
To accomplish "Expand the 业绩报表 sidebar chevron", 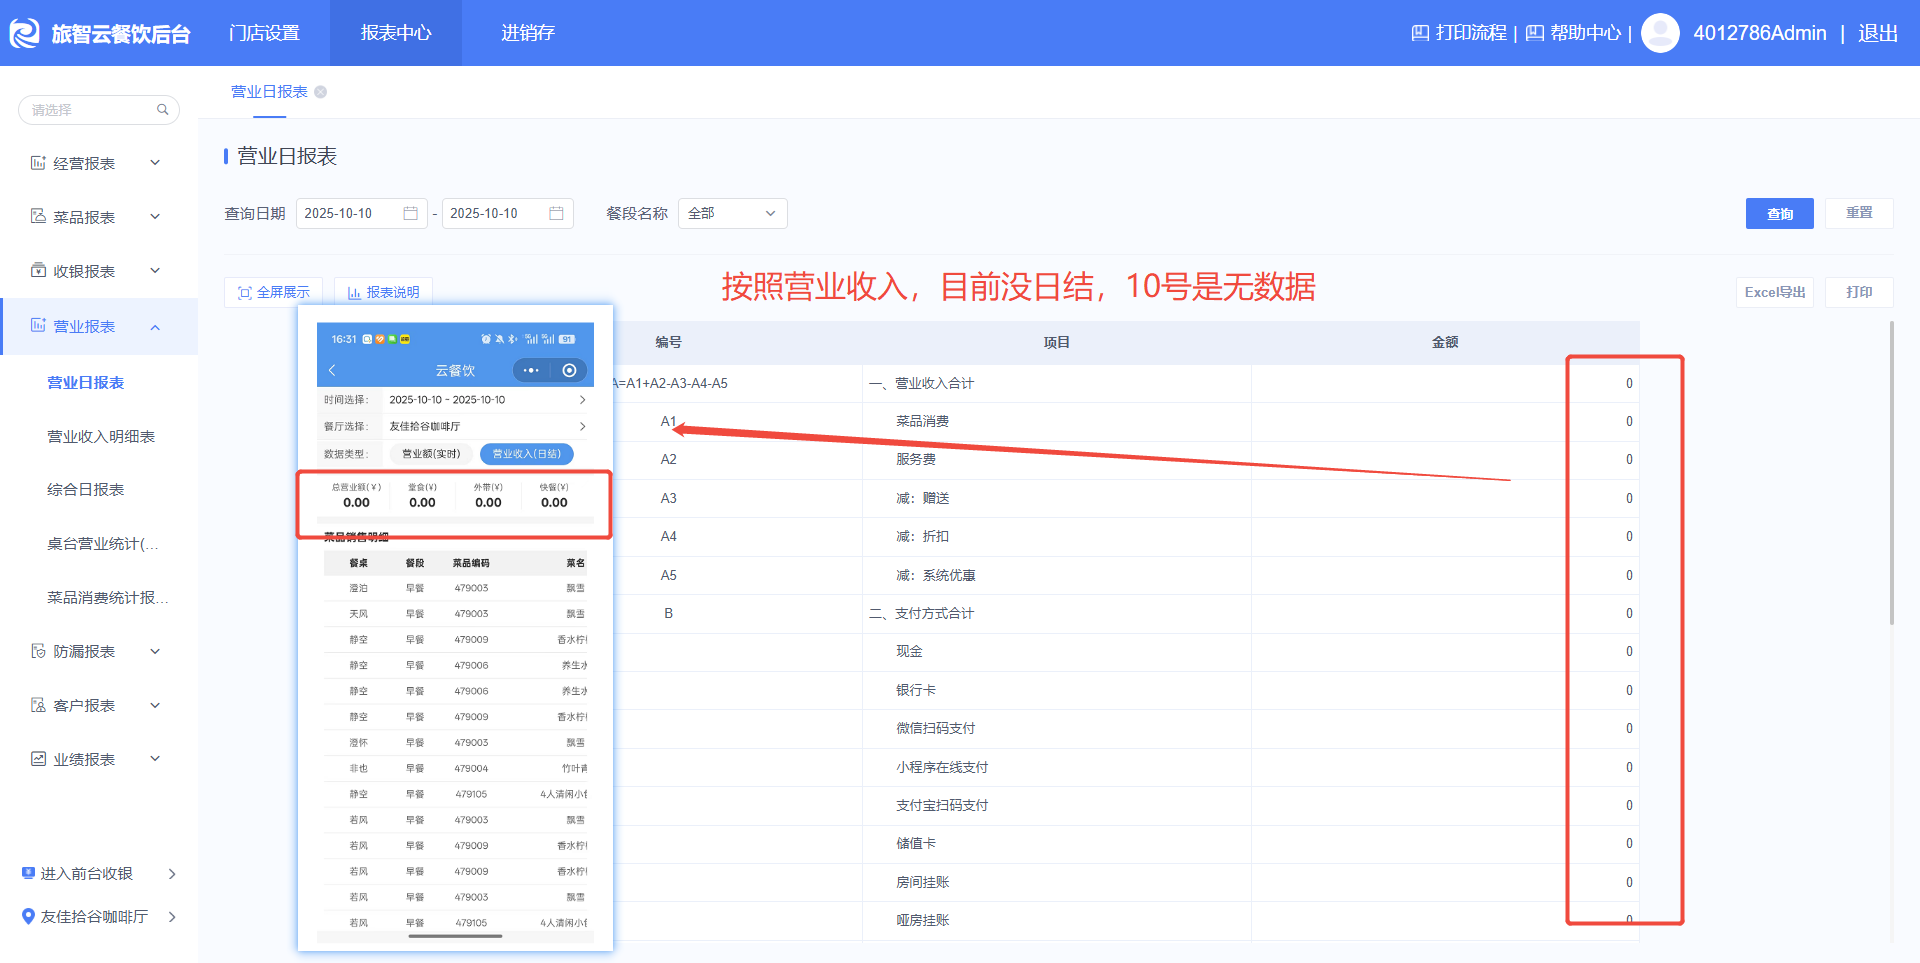I will tap(155, 760).
